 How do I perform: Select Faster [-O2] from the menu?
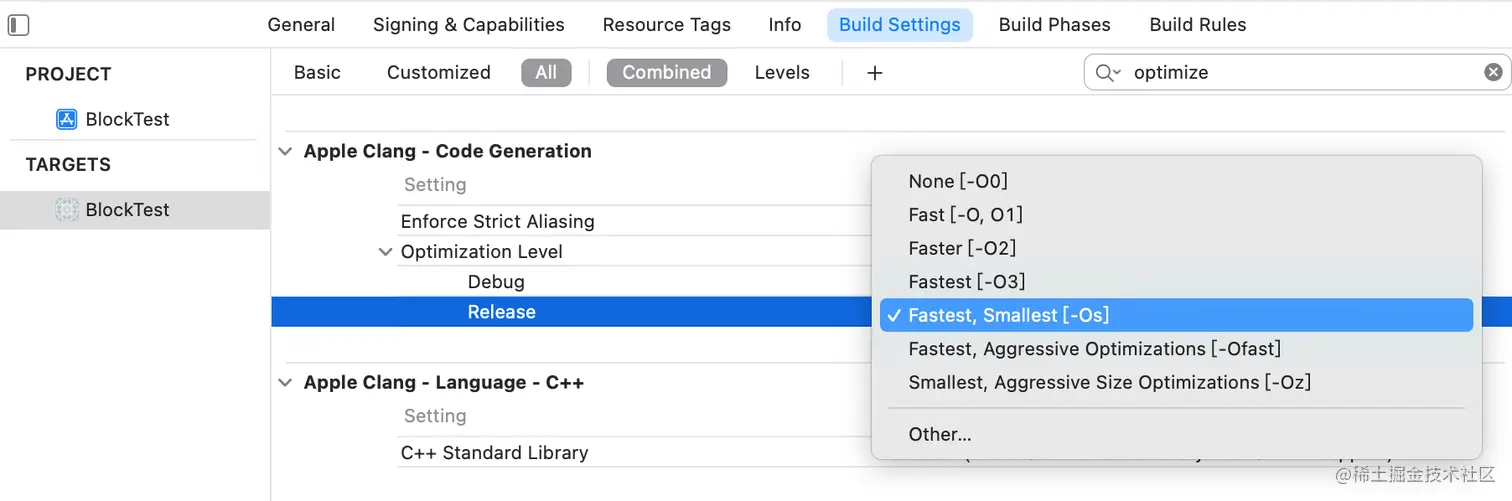pos(962,248)
